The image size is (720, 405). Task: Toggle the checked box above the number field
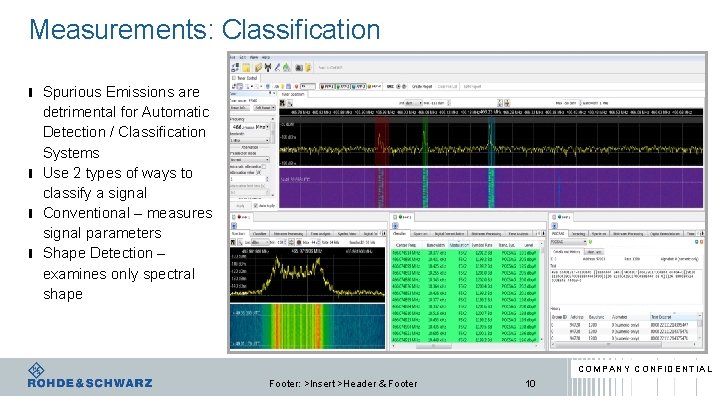[x=258, y=173]
